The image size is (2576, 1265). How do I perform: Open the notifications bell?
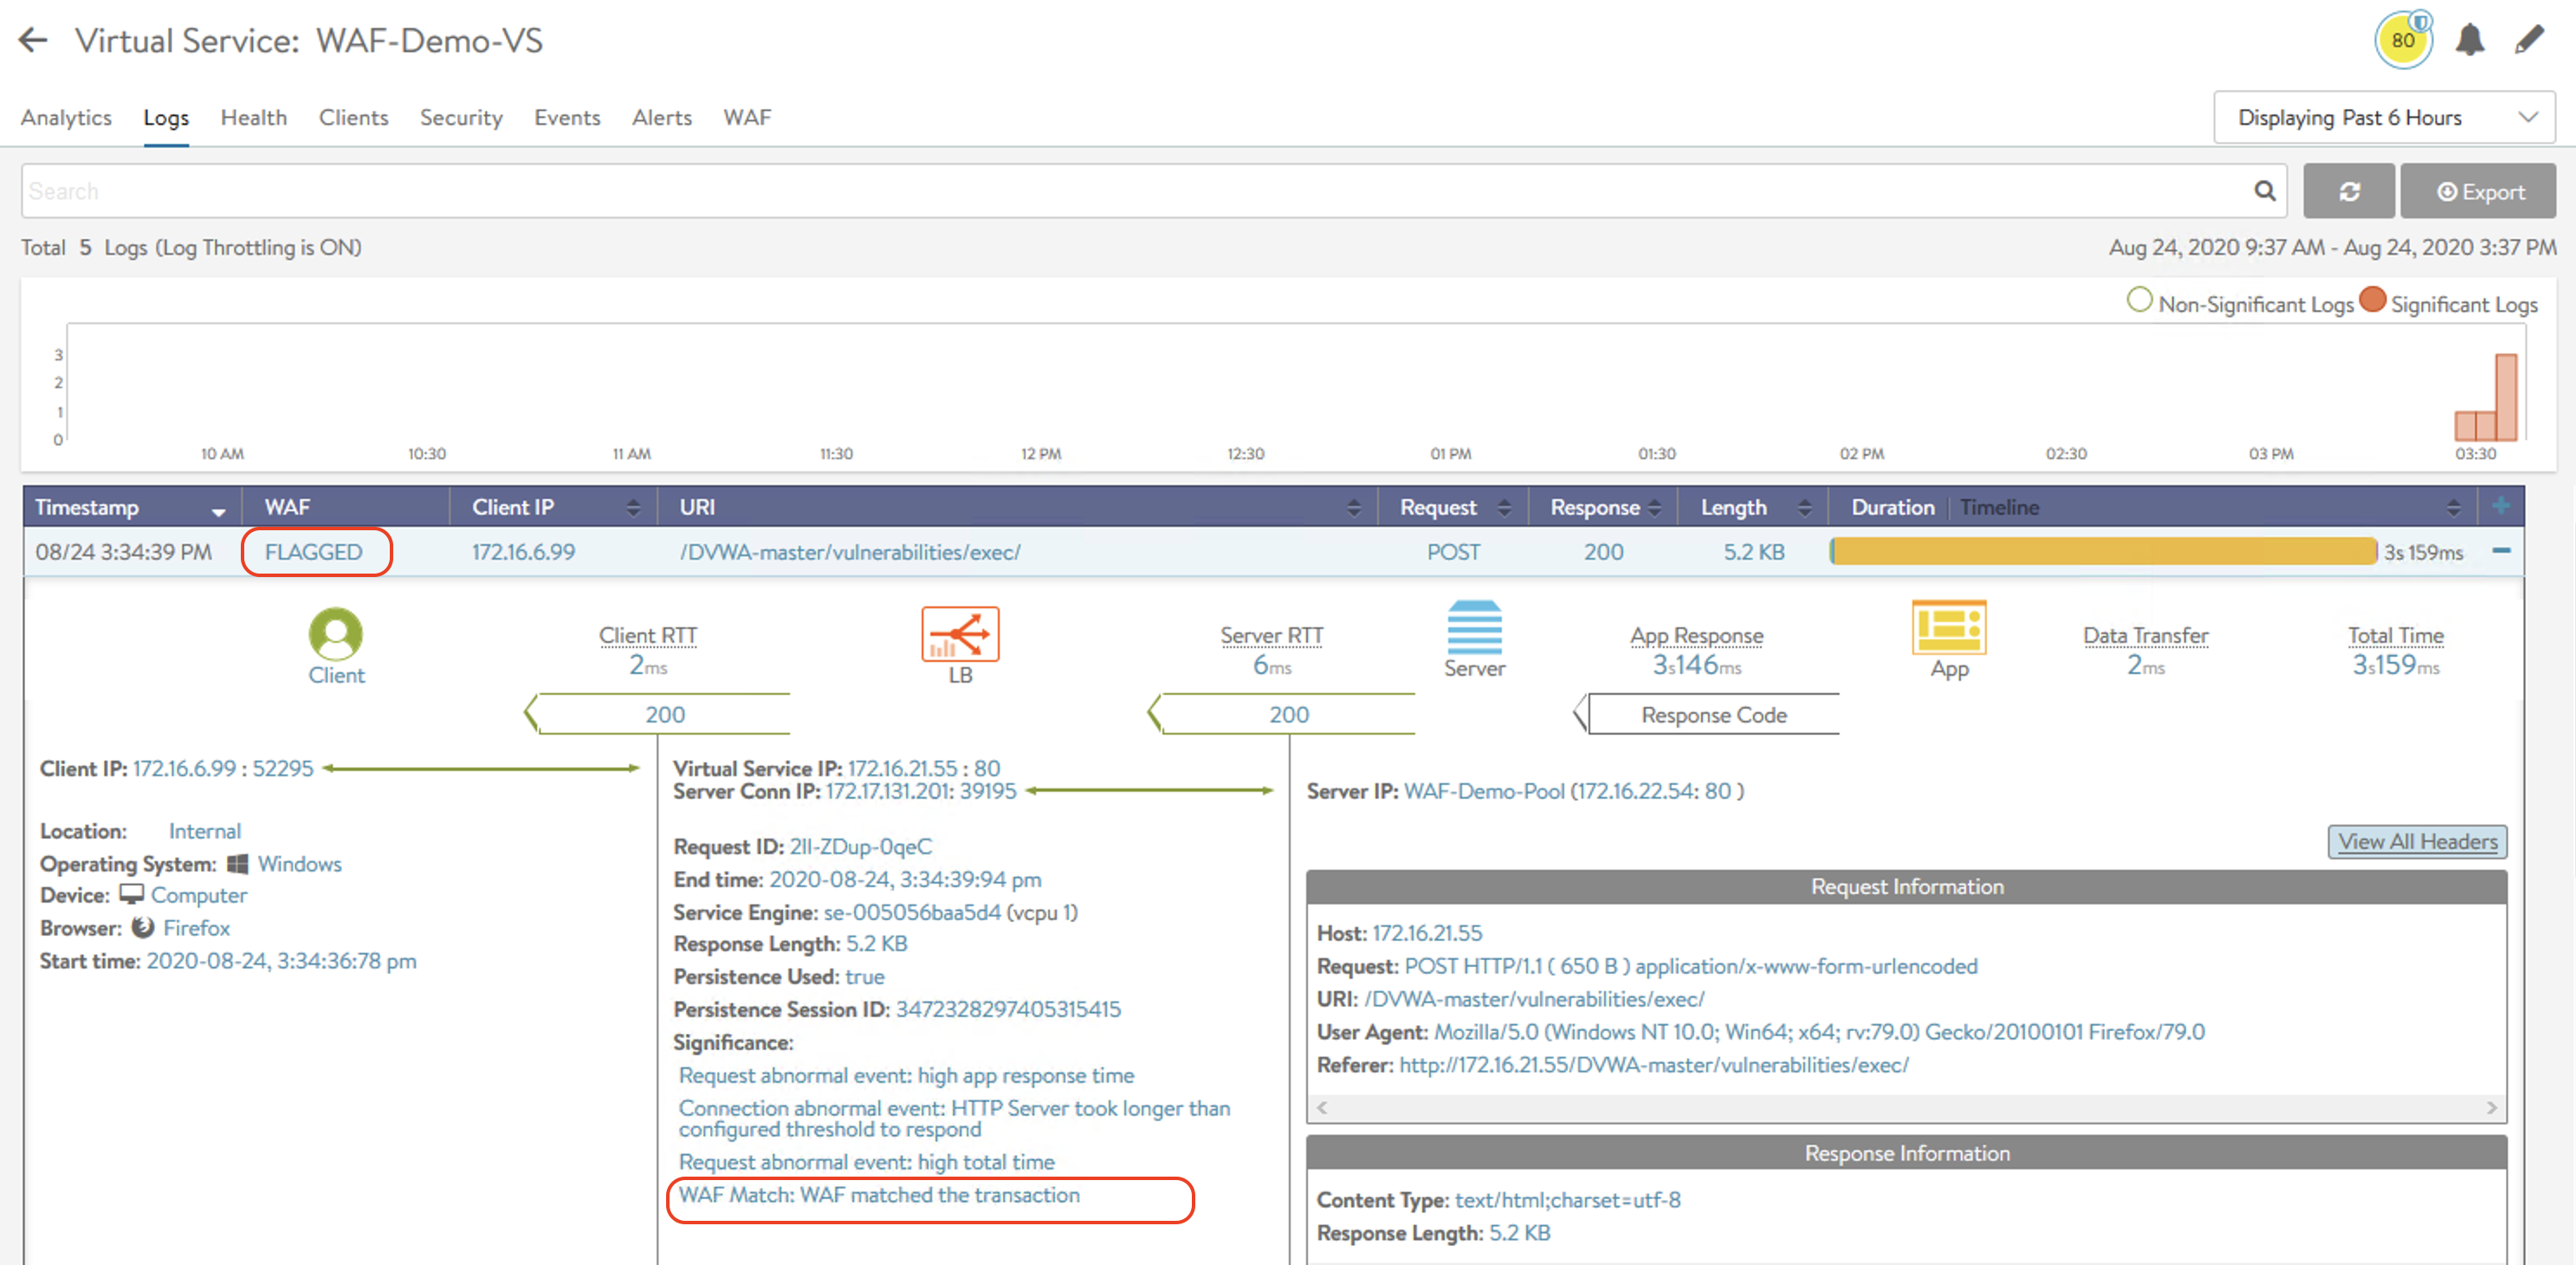[x=2469, y=40]
